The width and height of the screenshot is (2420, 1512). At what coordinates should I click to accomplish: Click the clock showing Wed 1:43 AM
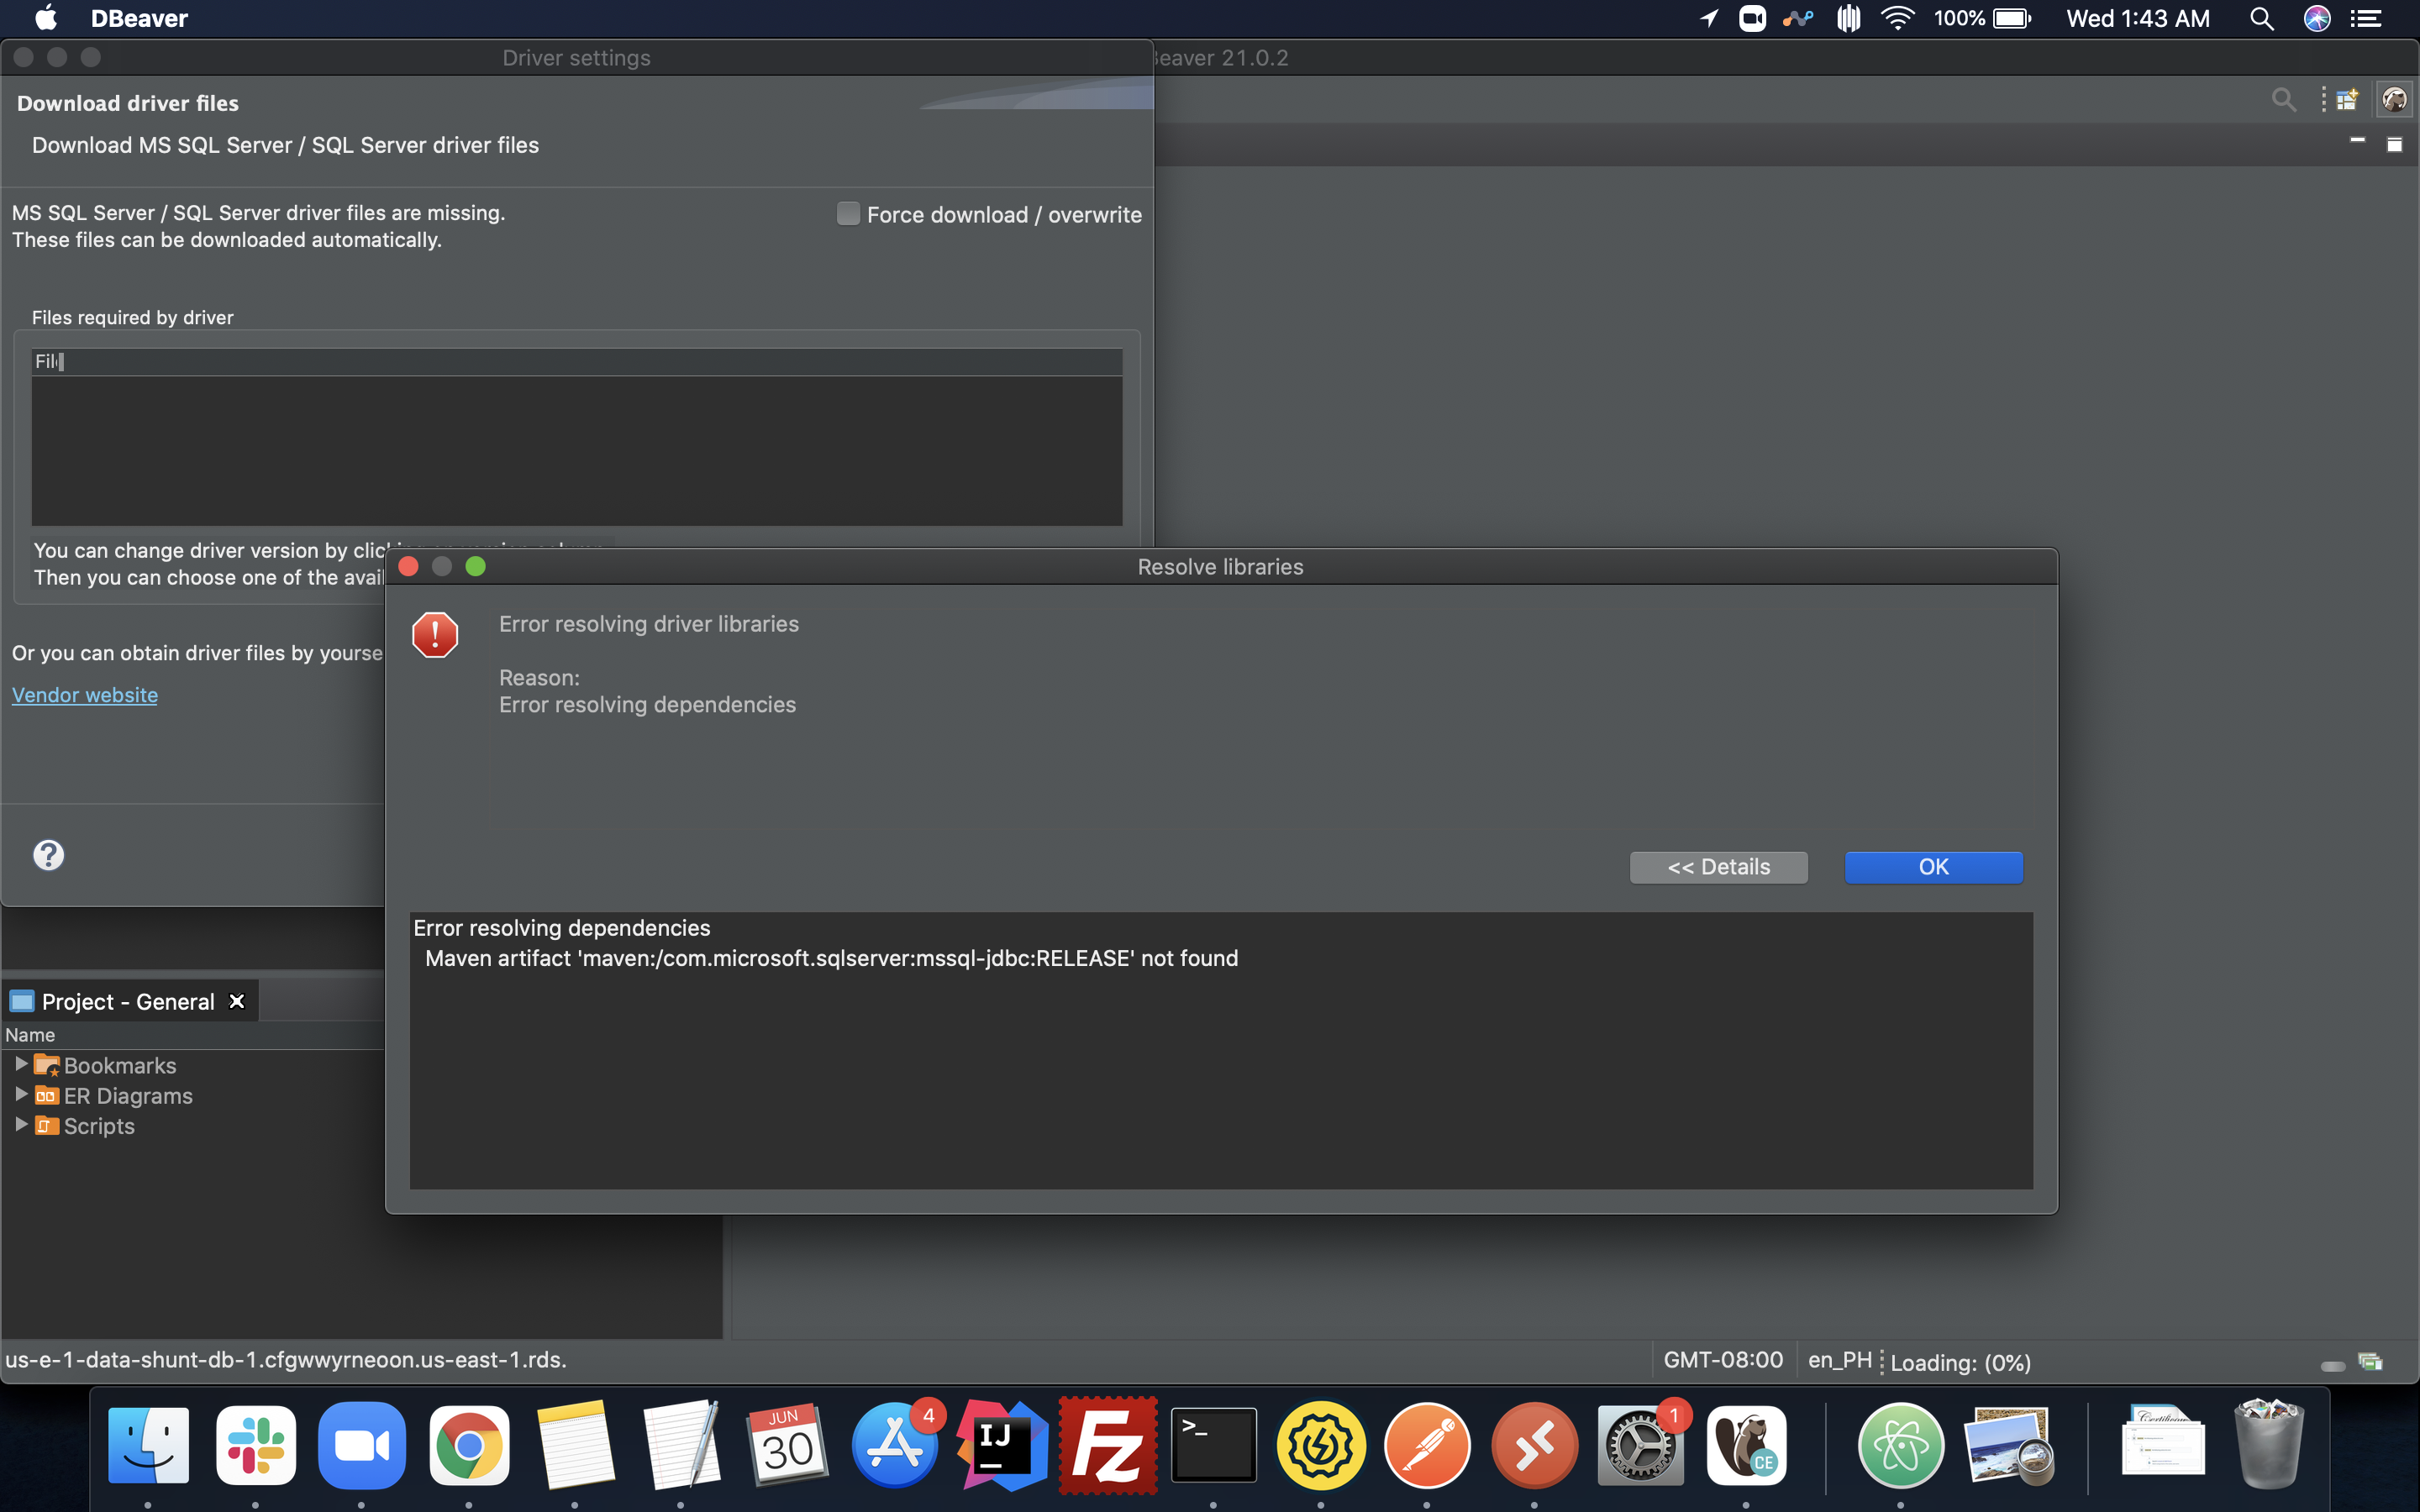2138,18
